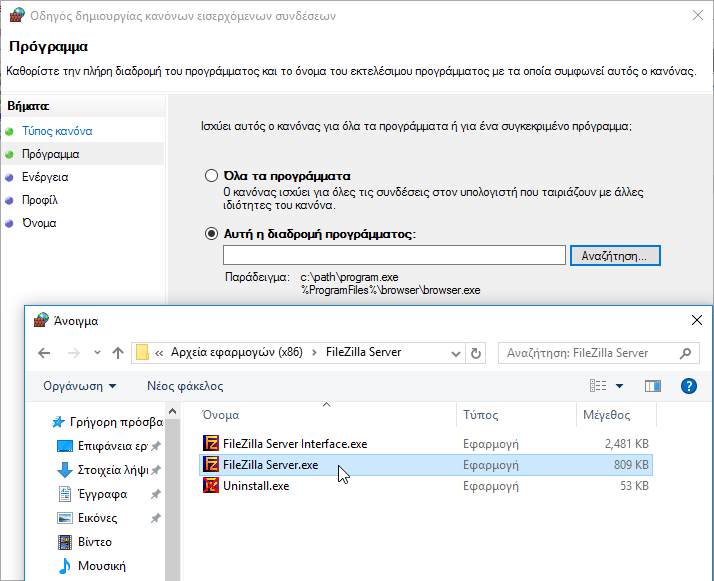This screenshot has width=714, height=581.
Task: Open 'Βίντεο' in the navigation pane
Action: pyautogui.click(x=95, y=542)
